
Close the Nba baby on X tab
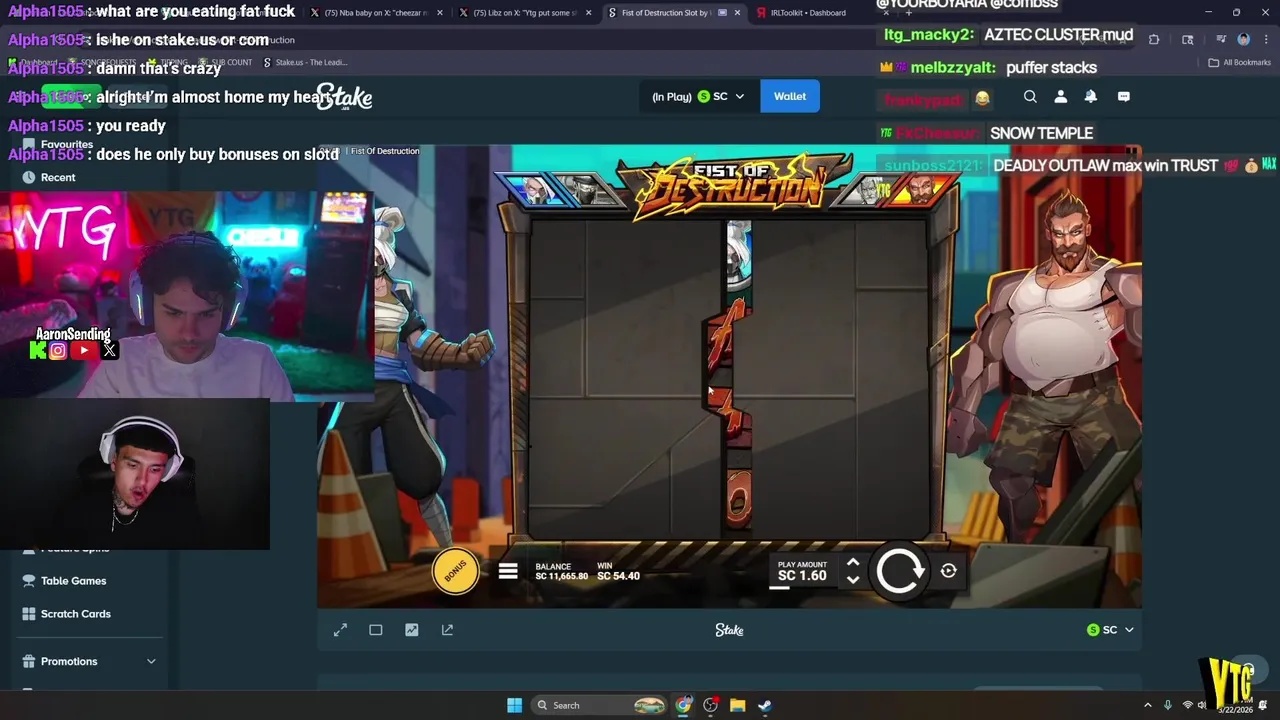coord(439,13)
